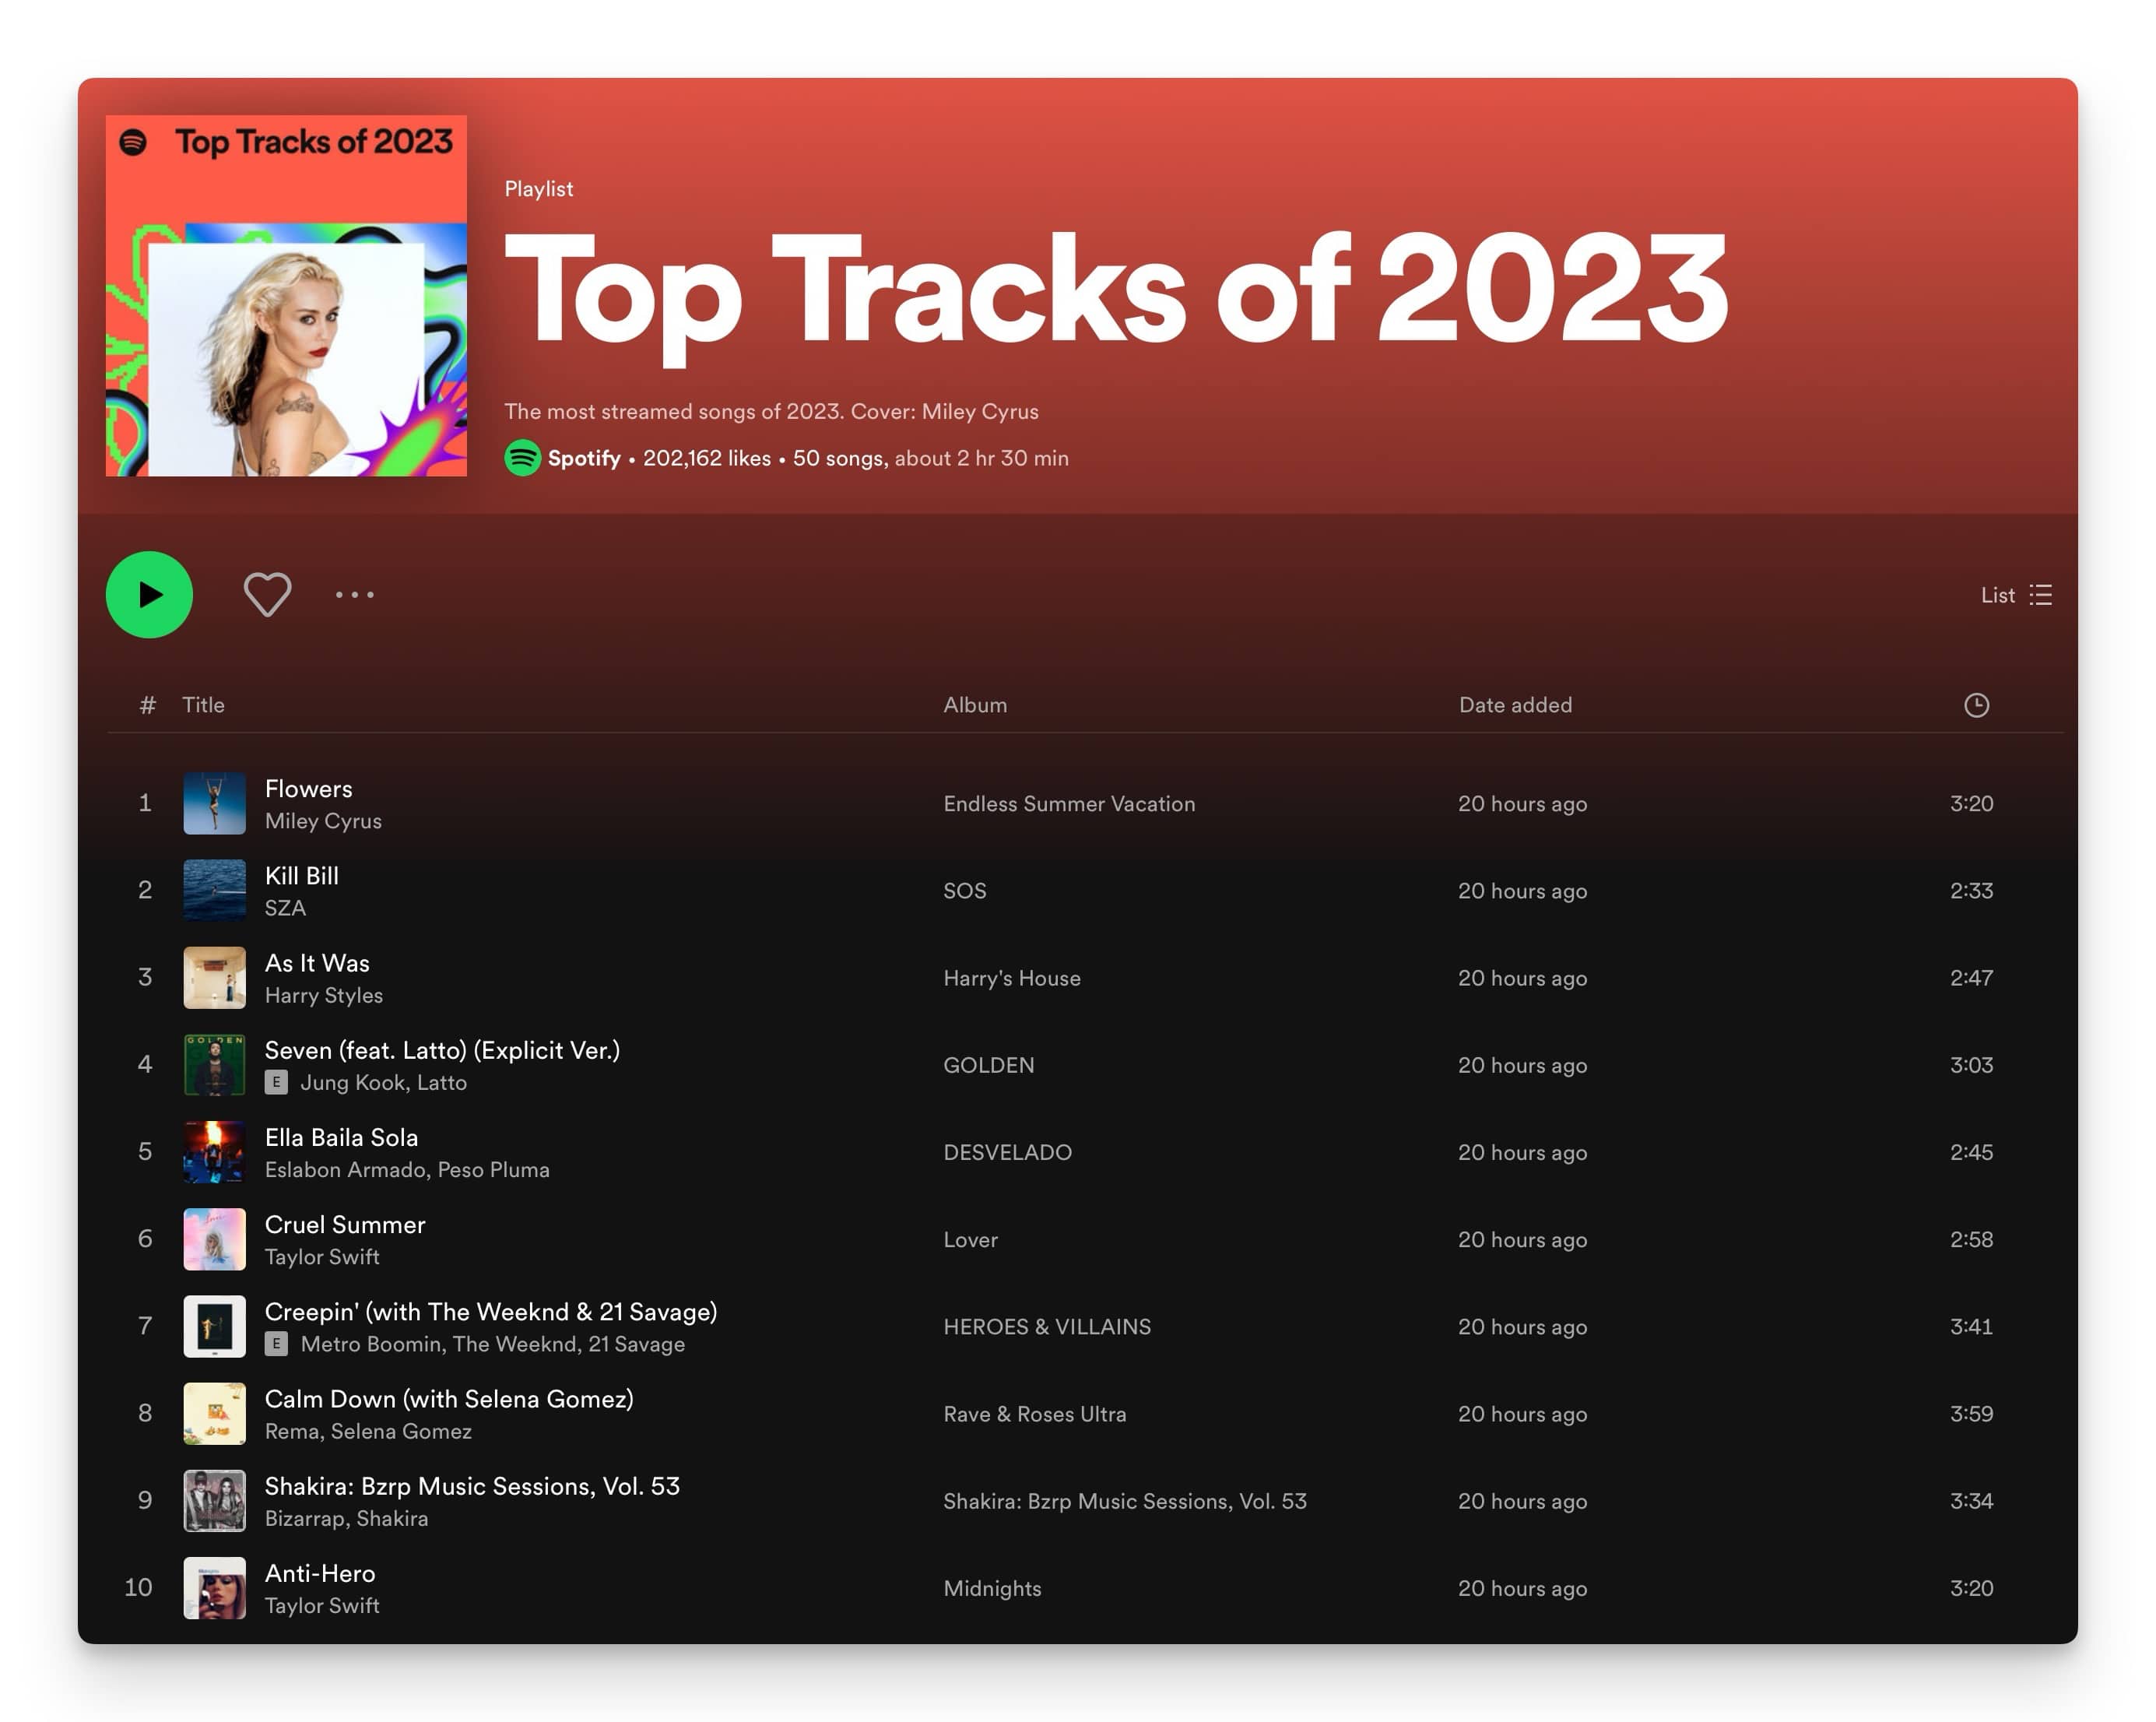Click the Ella Baila Sola album artwork
Screen dimensions: 2156x1722
pyautogui.click(x=214, y=1152)
